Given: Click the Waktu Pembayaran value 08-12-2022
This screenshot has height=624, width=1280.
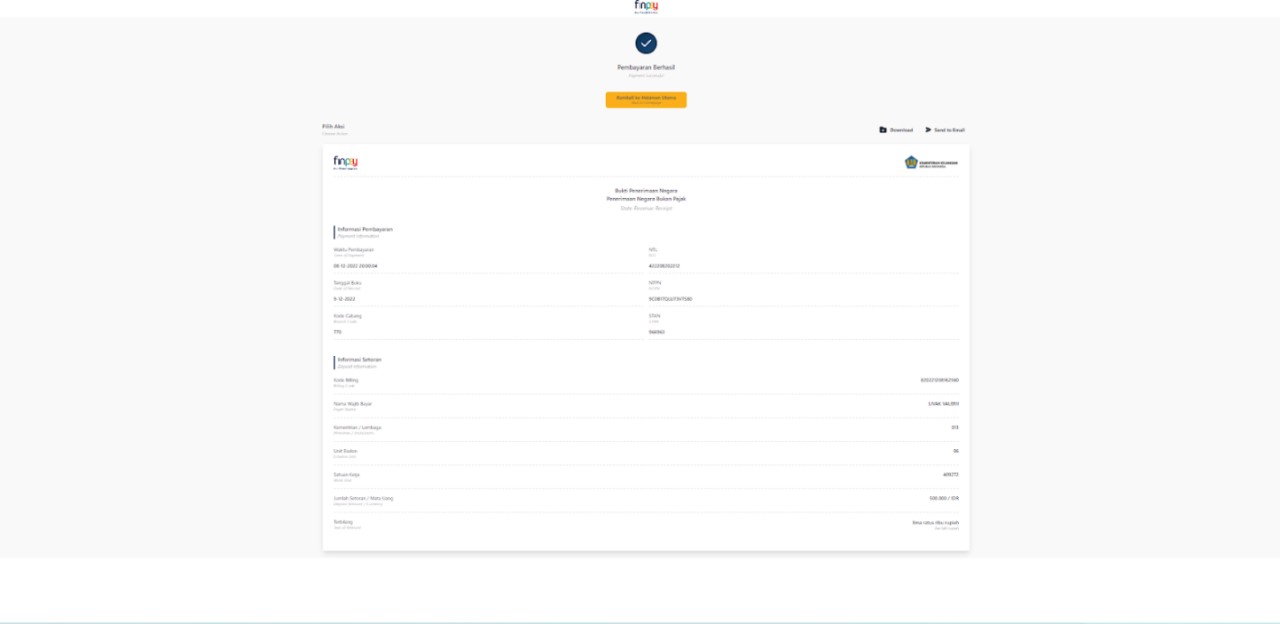Looking at the screenshot, I should [355, 266].
